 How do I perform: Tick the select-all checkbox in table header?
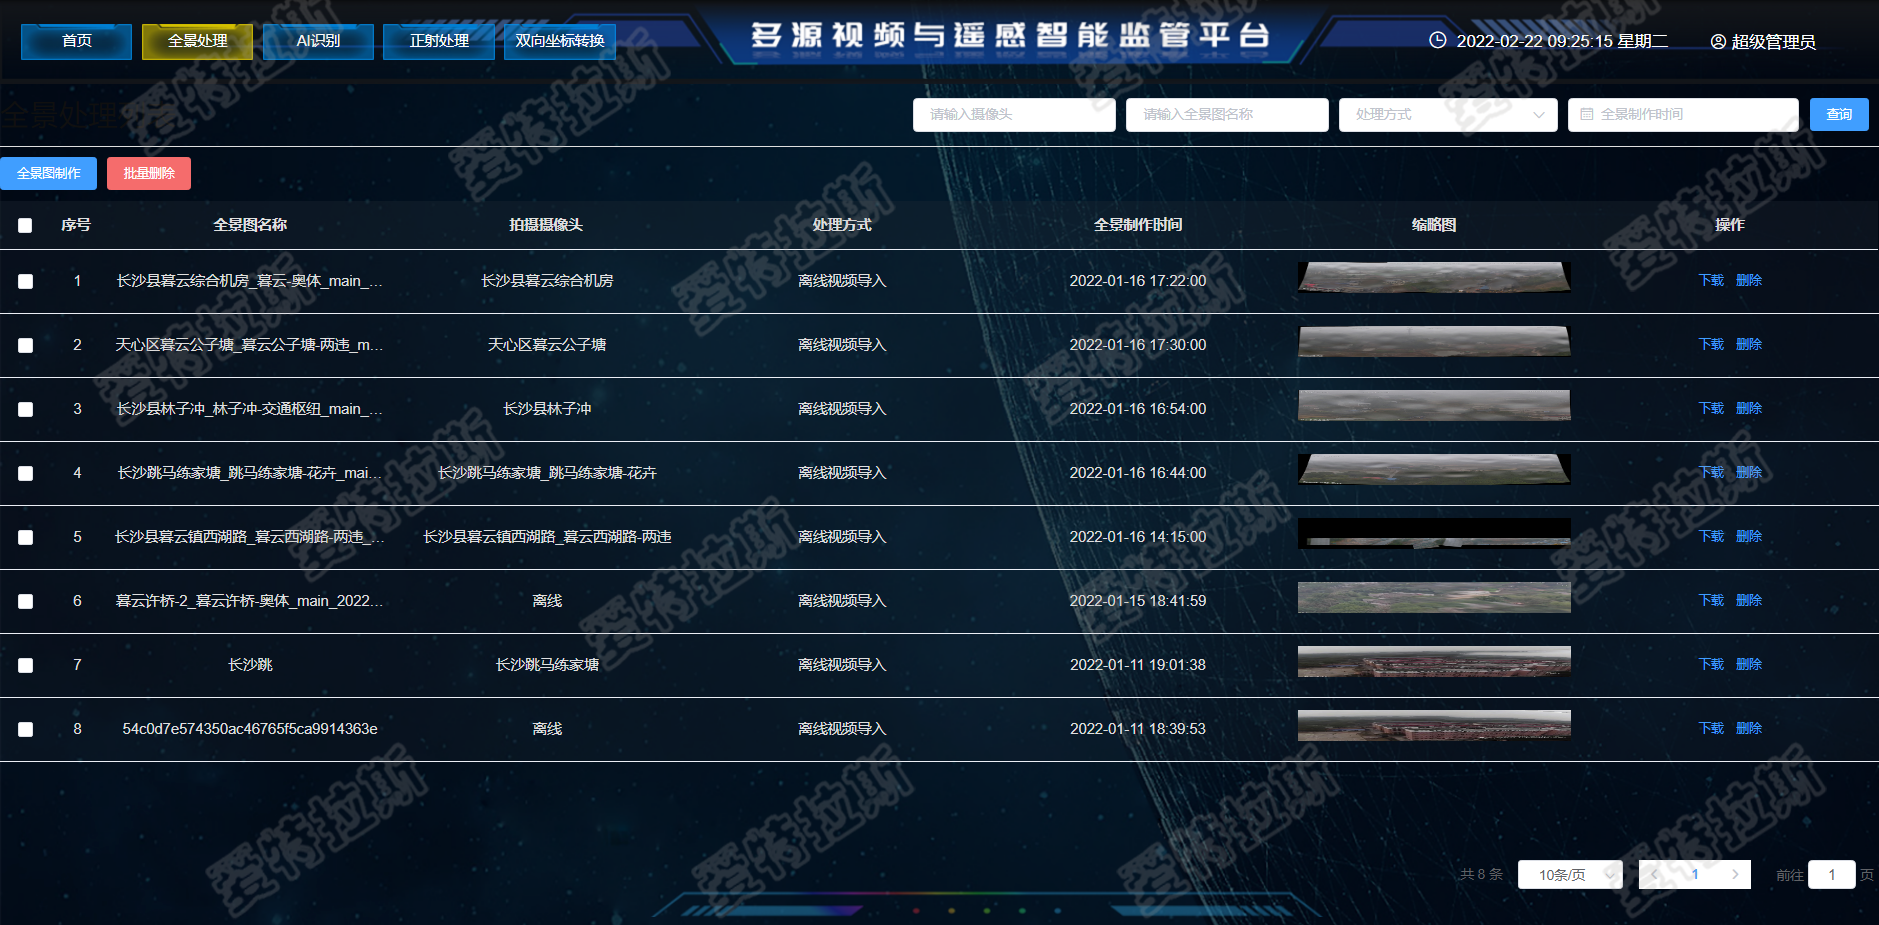[x=25, y=225]
